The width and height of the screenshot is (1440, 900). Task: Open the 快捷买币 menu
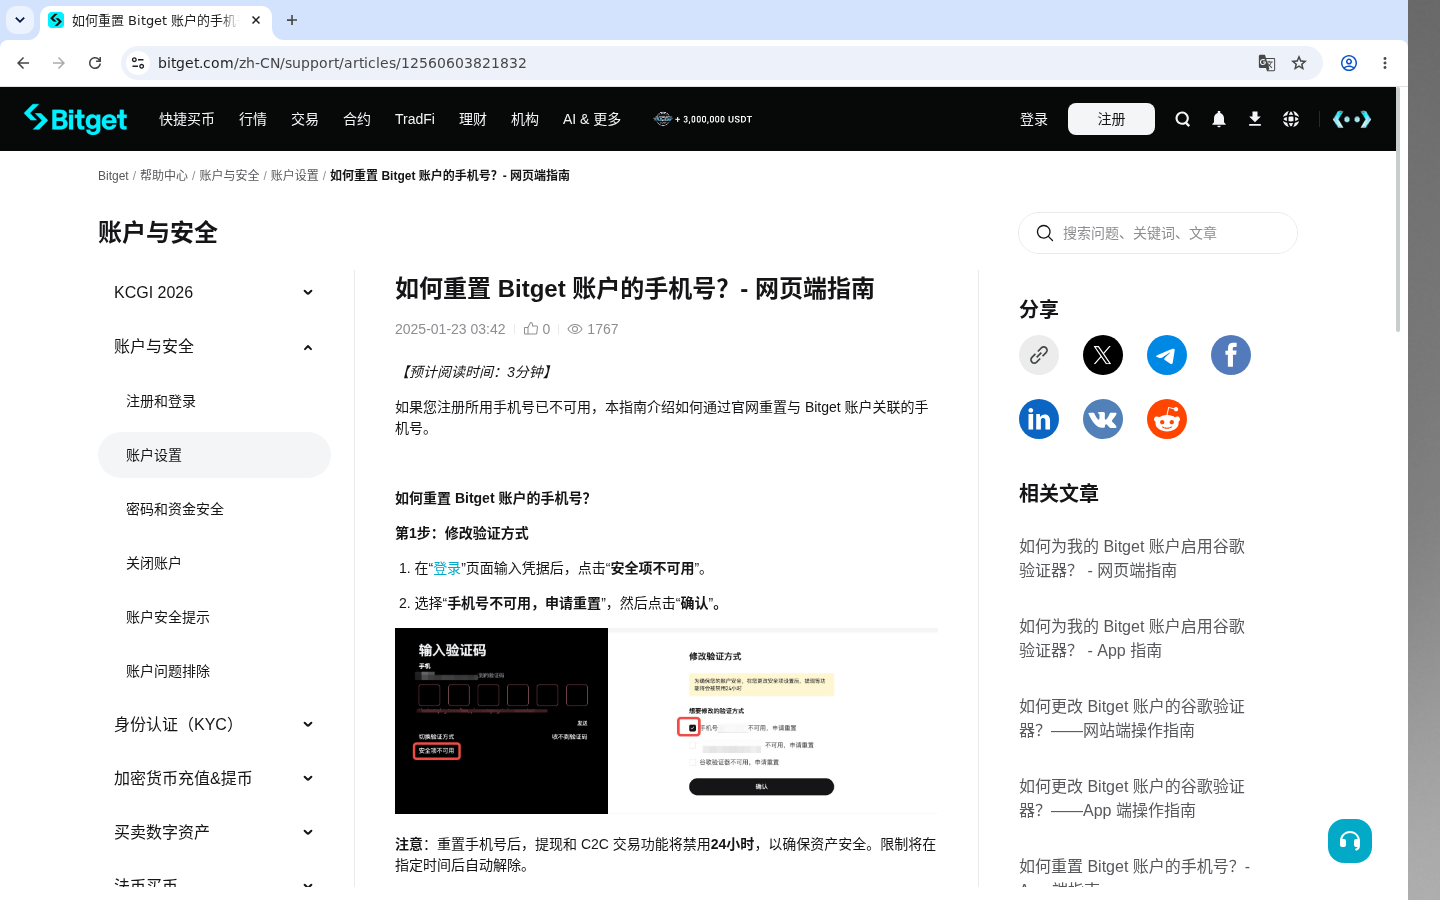[187, 119]
